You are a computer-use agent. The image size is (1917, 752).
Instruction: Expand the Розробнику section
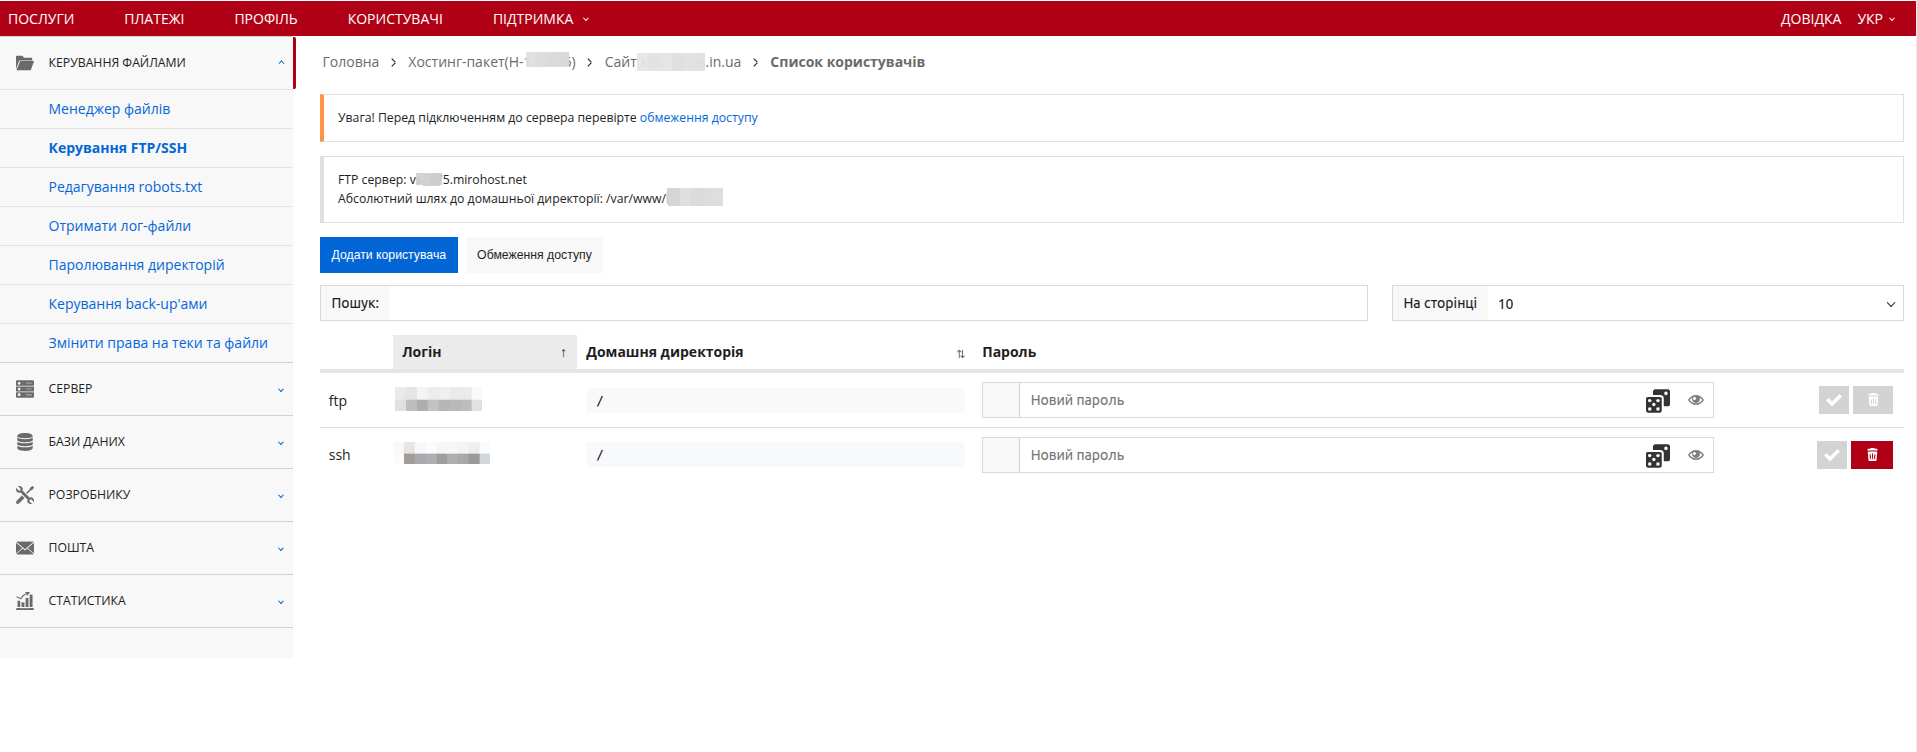[x=281, y=496]
